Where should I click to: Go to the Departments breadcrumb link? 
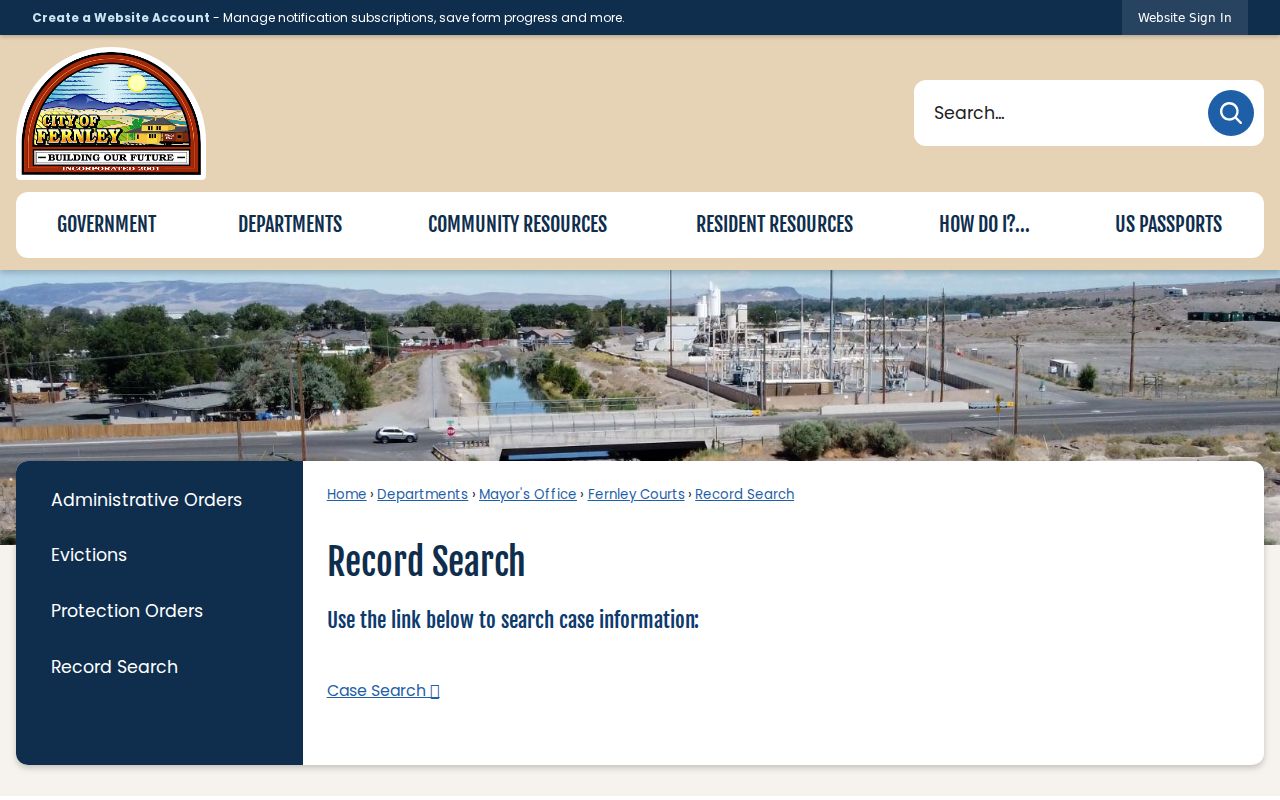tap(422, 494)
